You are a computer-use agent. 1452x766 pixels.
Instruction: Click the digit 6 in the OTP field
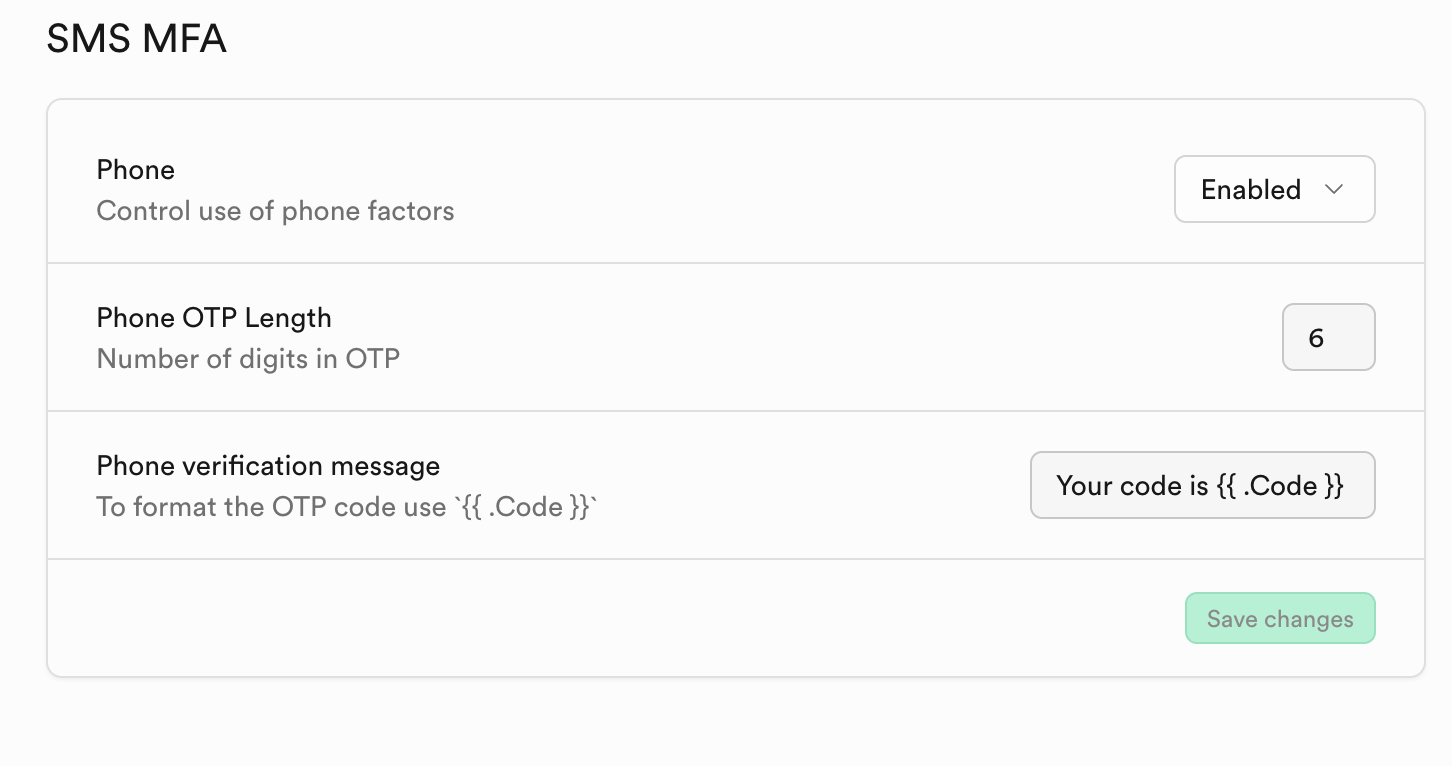1316,339
